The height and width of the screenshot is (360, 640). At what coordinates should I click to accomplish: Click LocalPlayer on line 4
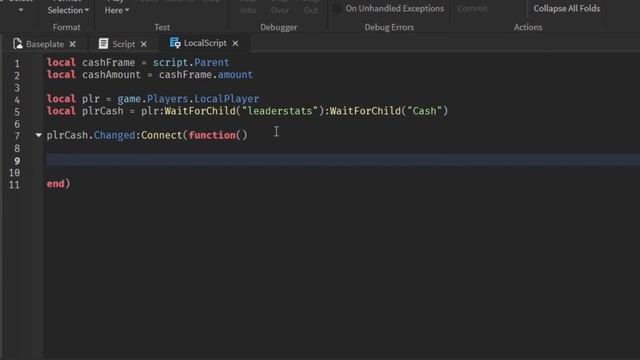pyautogui.click(x=227, y=99)
